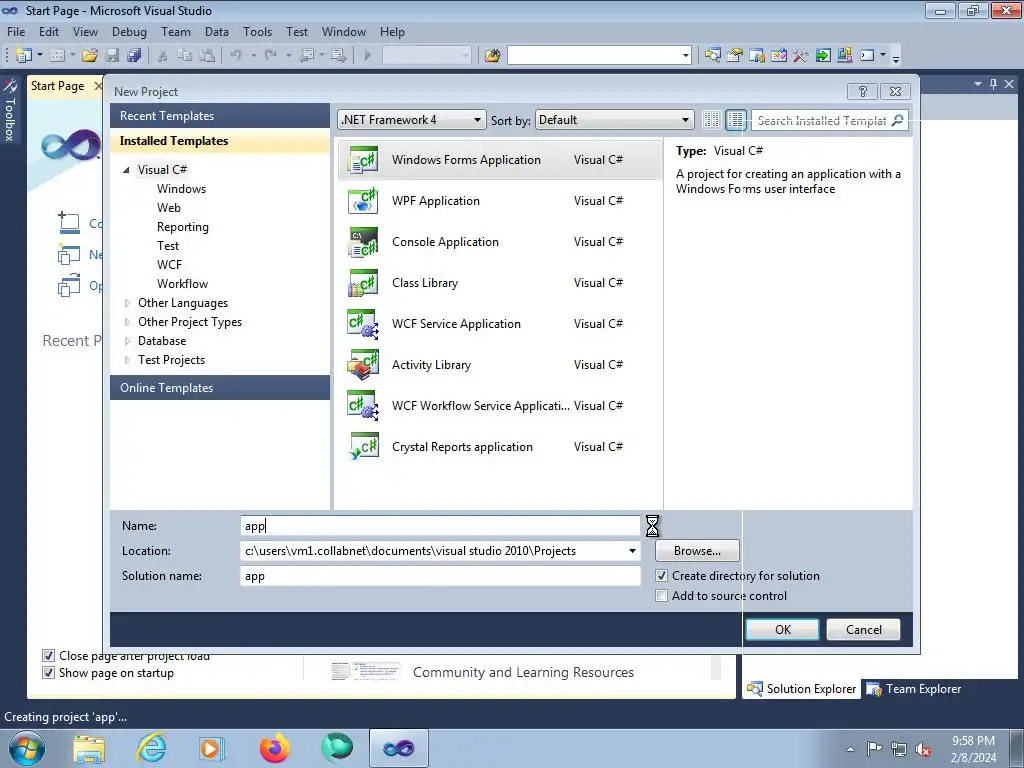Uncheck Close page after project load
Image resolution: width=1024 pixels, height=768 pixels.
tap(48, 655)
